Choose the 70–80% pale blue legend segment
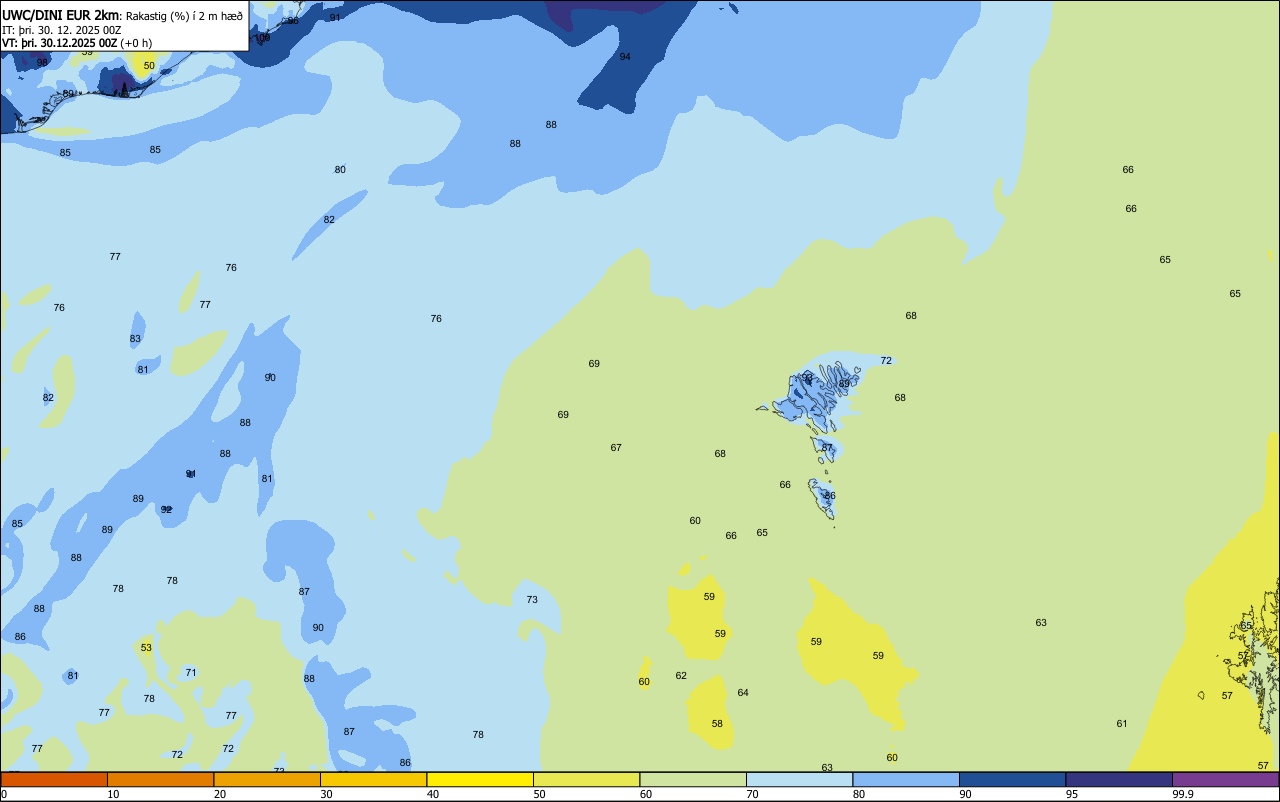The width and height of the screenshot is (1280, 802). point(799,779)
